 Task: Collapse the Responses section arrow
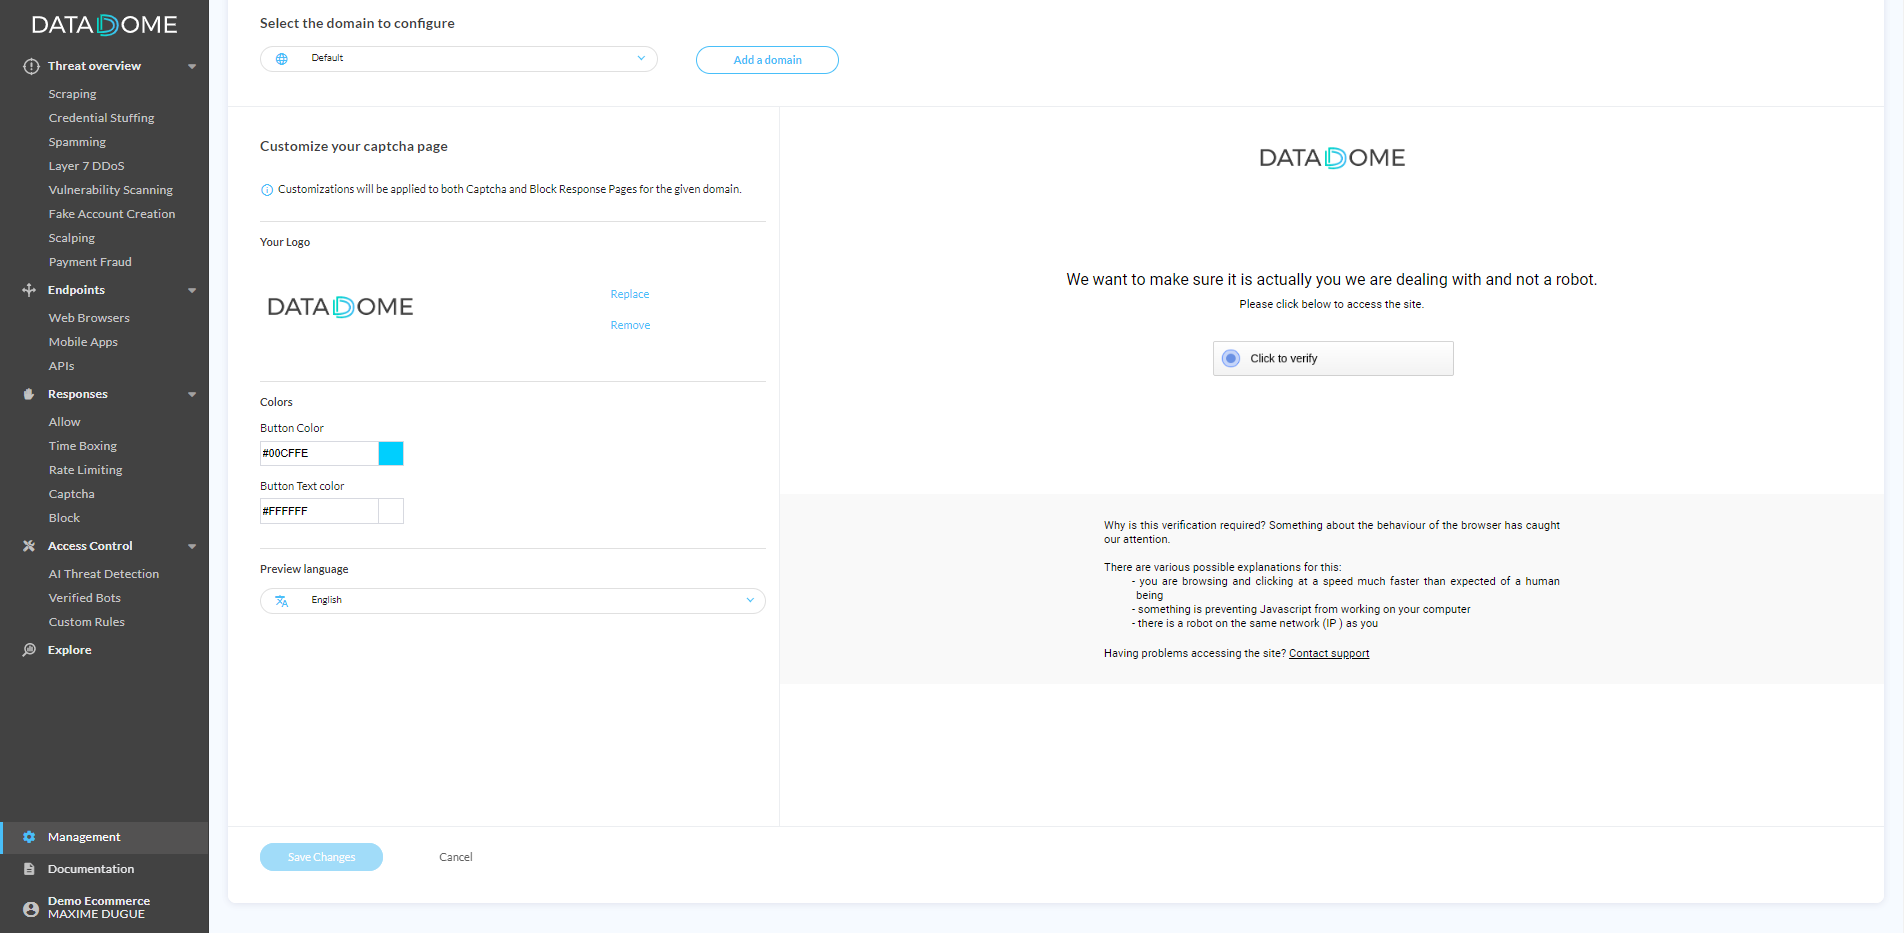point(192,395)
